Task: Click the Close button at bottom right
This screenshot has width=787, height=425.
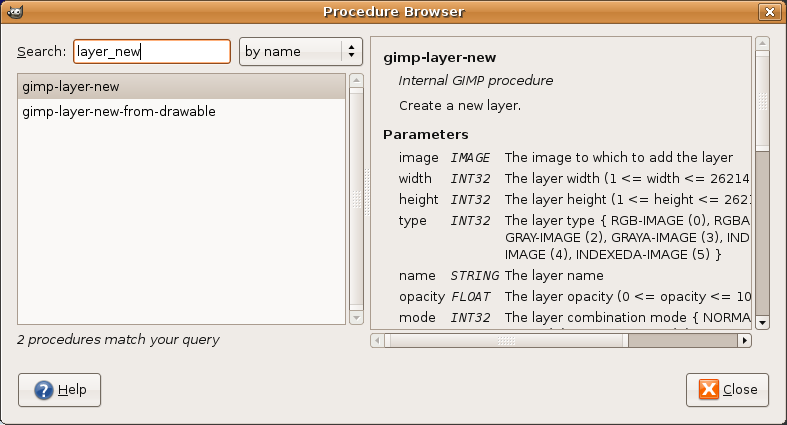Action: click(x=727, y=390)
